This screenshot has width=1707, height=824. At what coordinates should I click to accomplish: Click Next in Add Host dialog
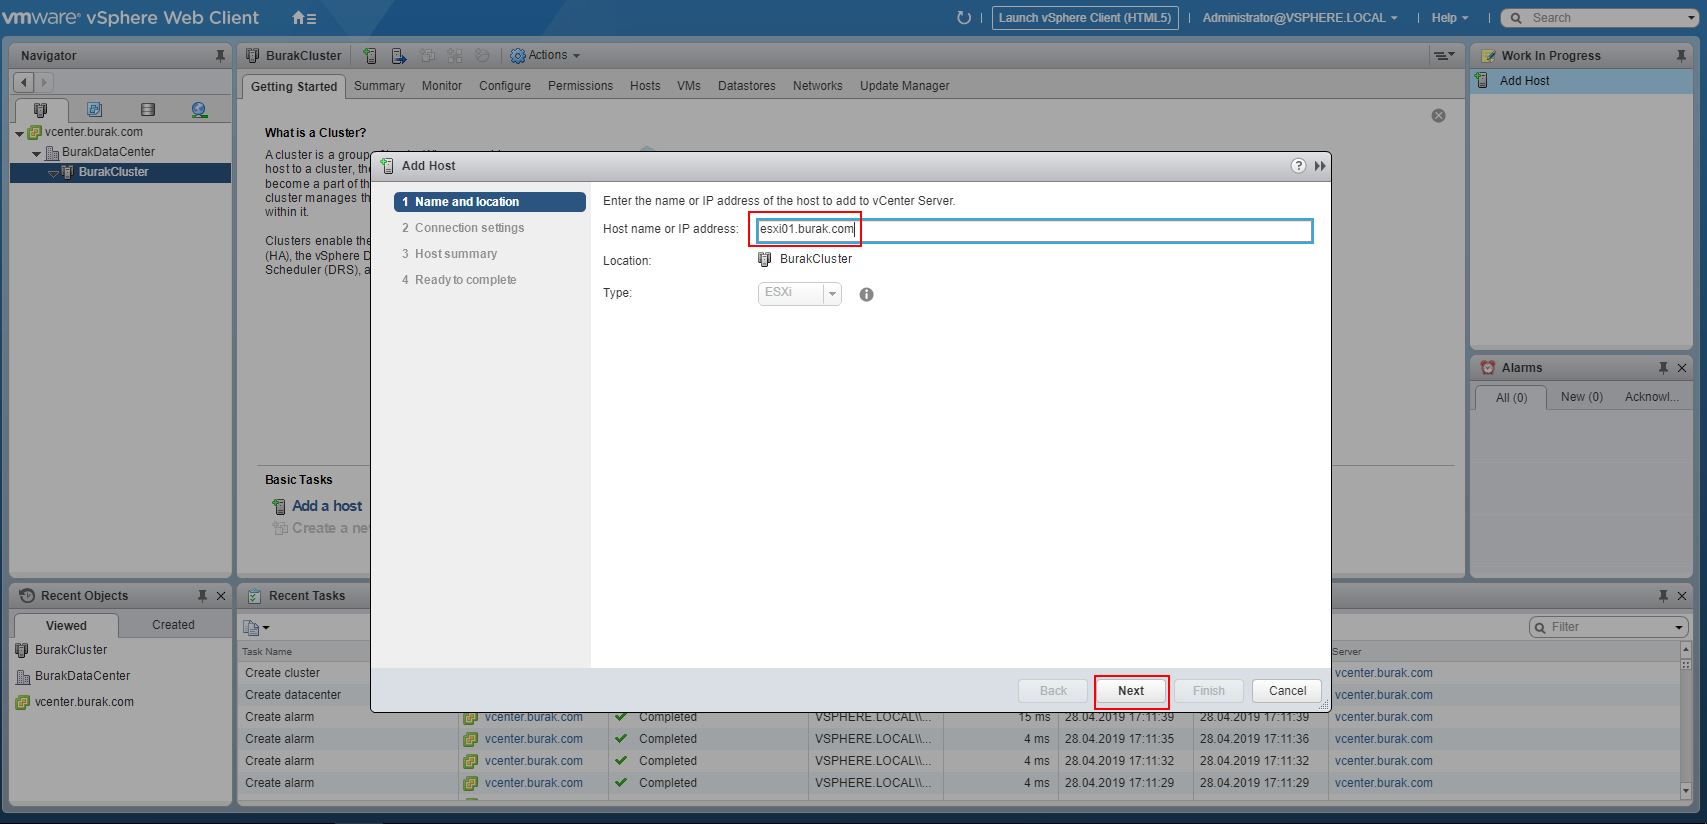tap(1131, 691)
